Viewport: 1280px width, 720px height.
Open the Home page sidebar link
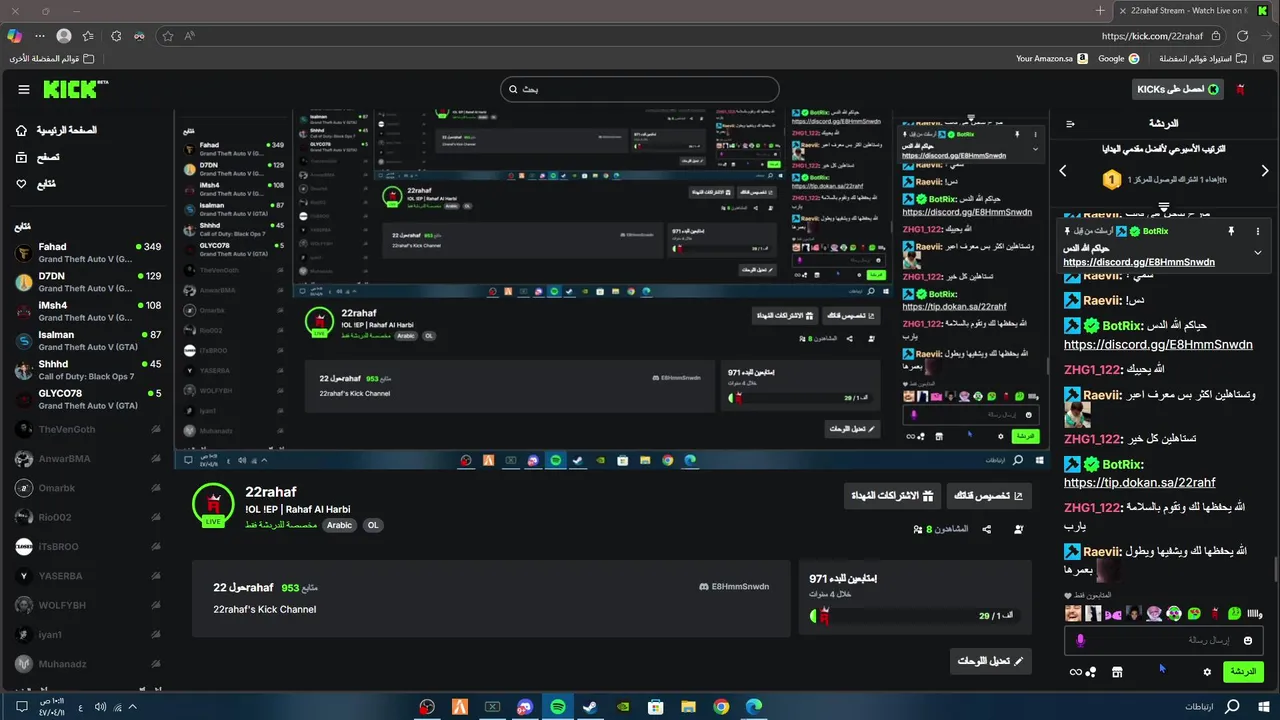[x=57, y=131]
